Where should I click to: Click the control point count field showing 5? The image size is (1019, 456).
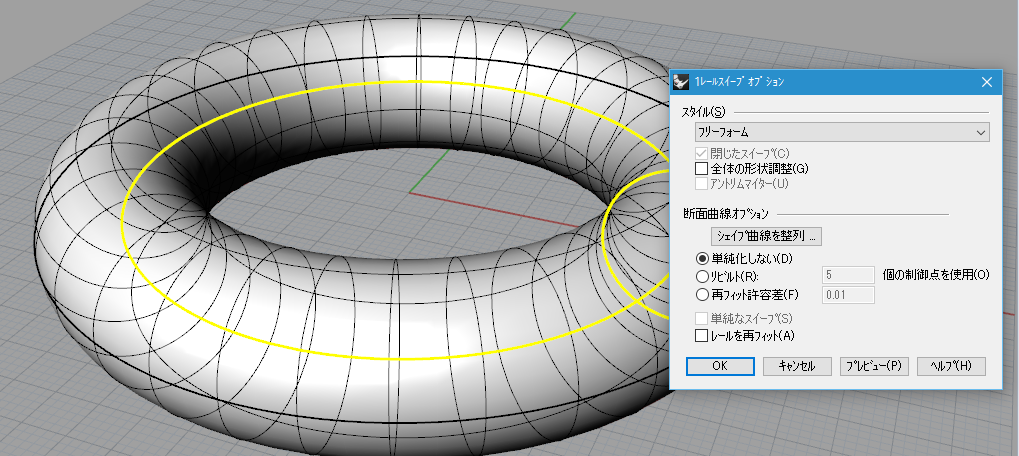848,275
